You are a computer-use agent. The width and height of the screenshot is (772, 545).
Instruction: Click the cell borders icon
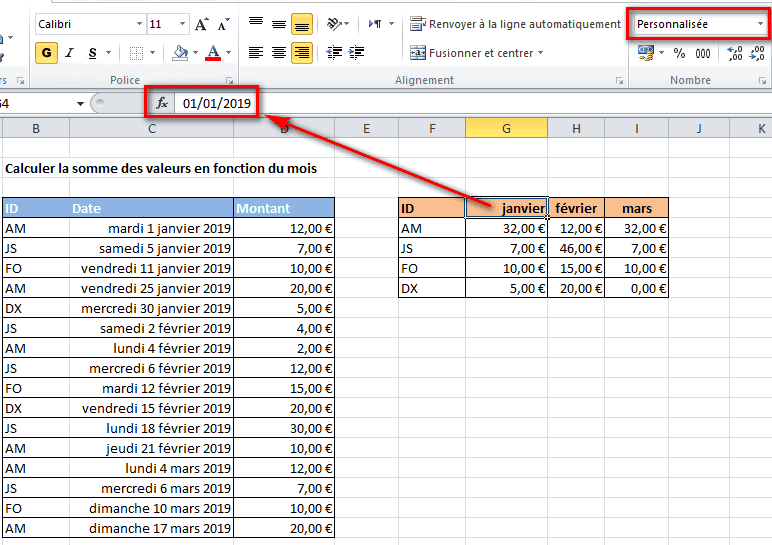click(136, 53)
